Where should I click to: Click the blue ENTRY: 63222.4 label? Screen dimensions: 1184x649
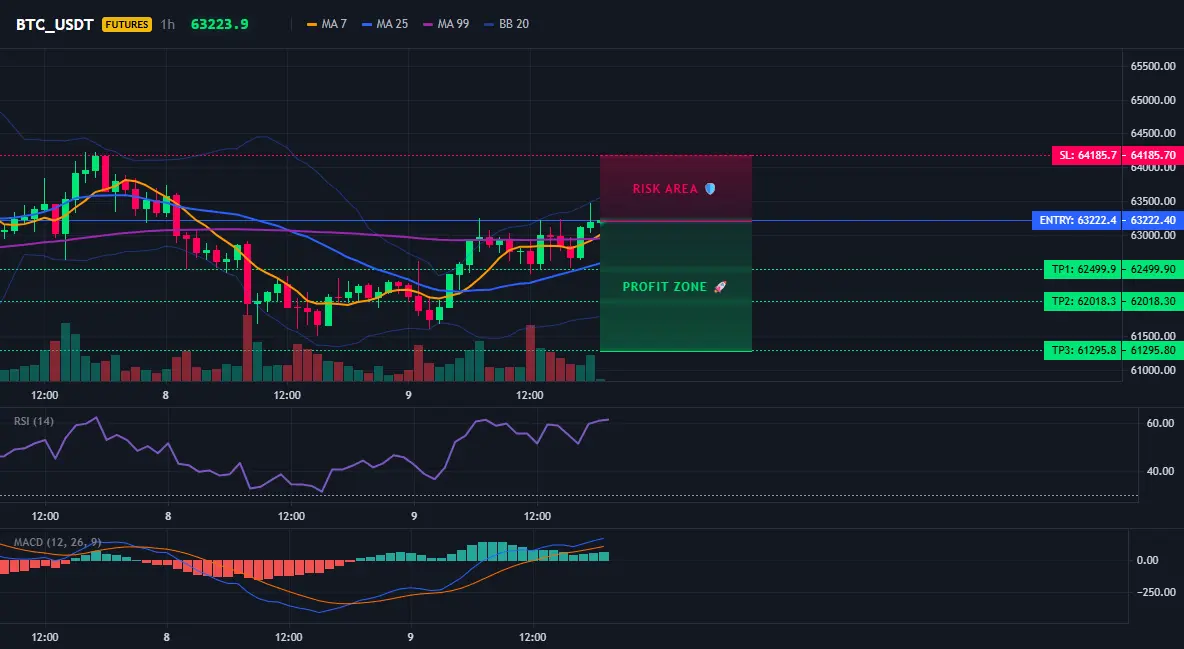point(1076,221)
